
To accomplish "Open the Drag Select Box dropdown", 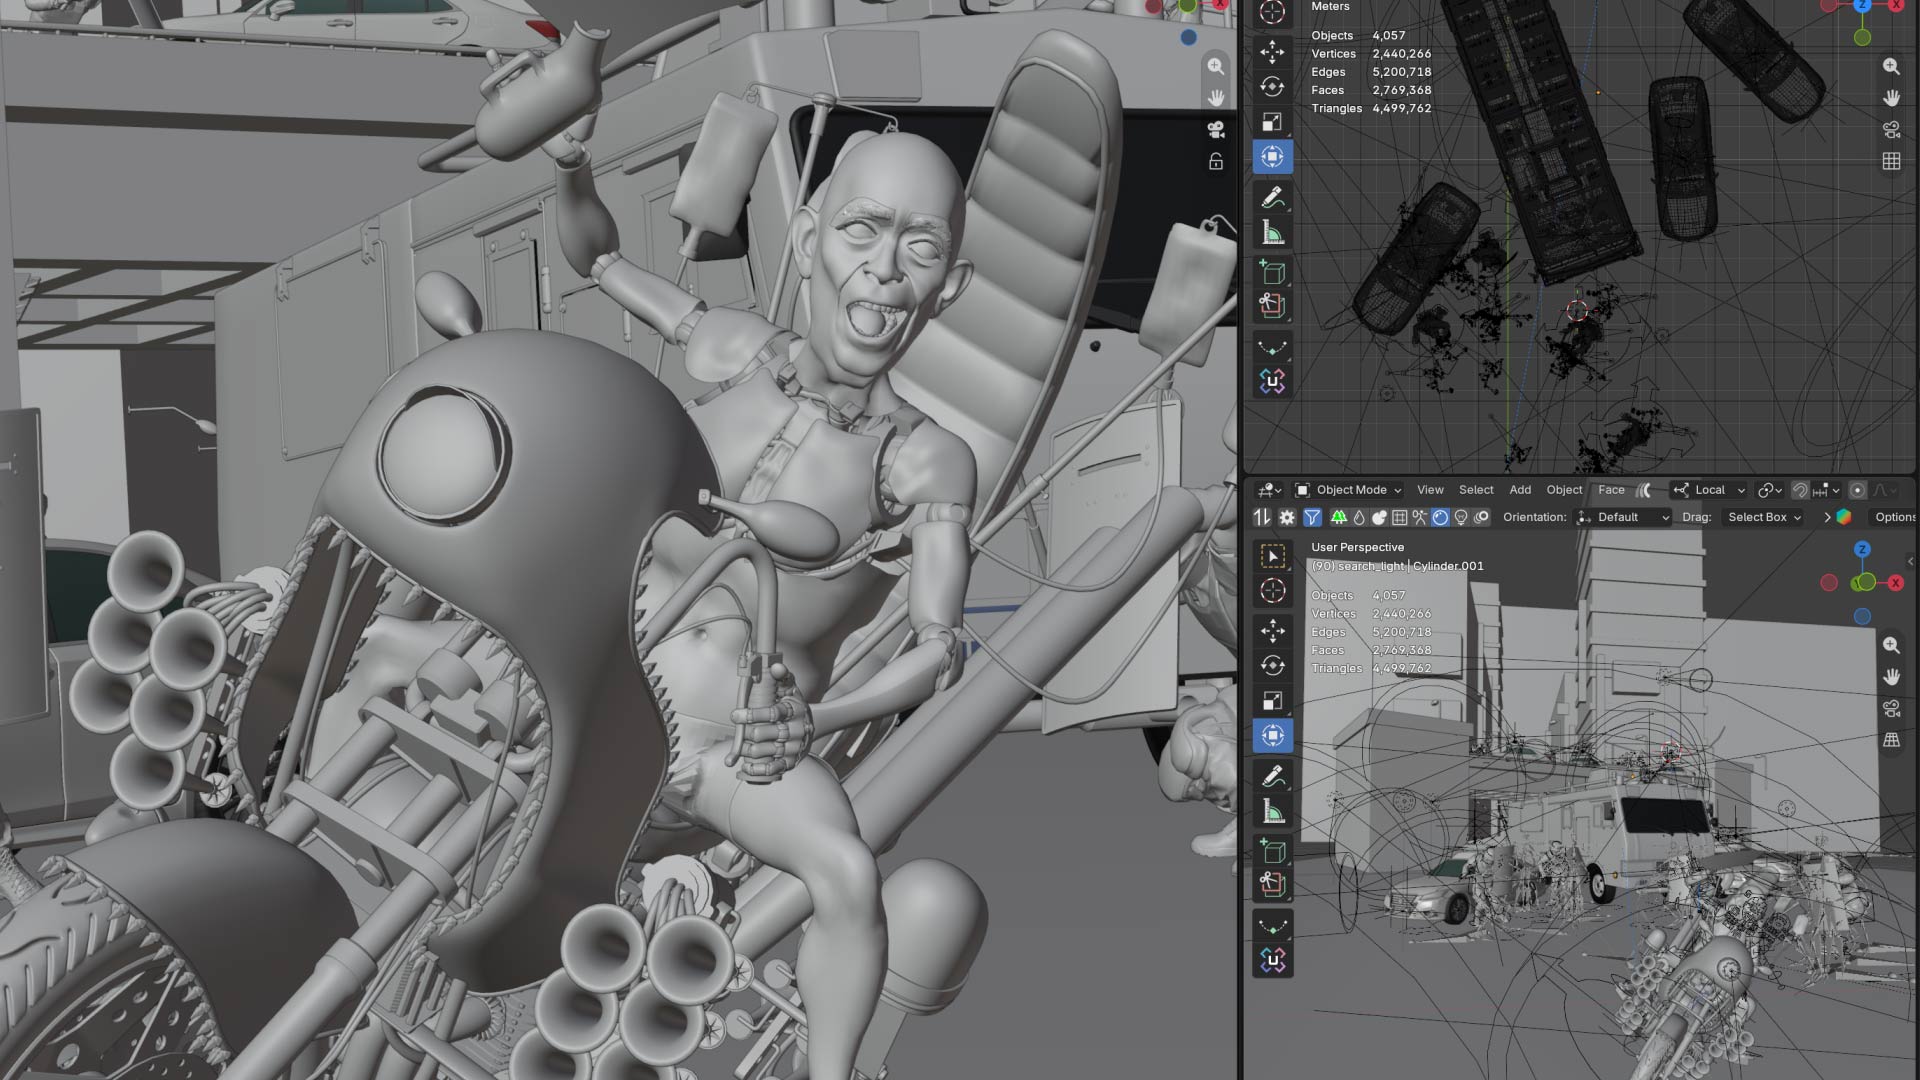I will coord(1765,517).
